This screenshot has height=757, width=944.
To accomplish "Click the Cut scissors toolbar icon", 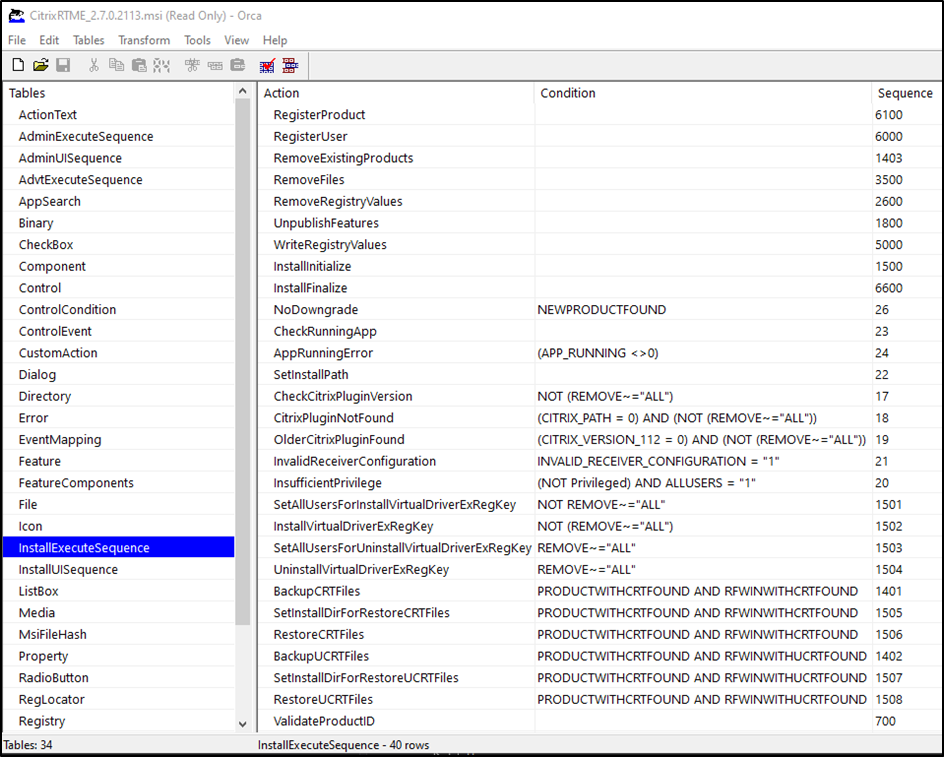I will [93, 65].
